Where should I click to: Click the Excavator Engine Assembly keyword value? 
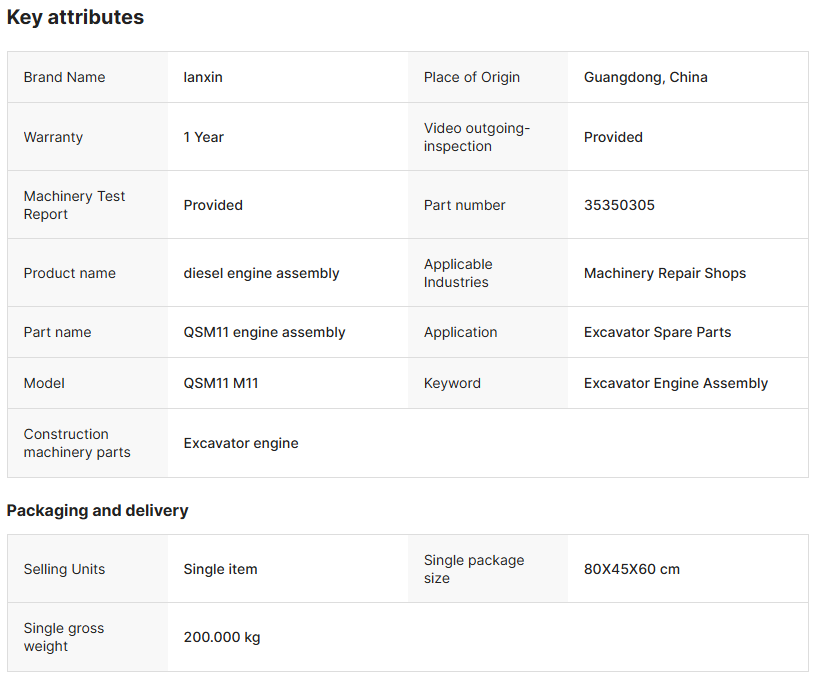pyautogui.click(x=675, y=383)
